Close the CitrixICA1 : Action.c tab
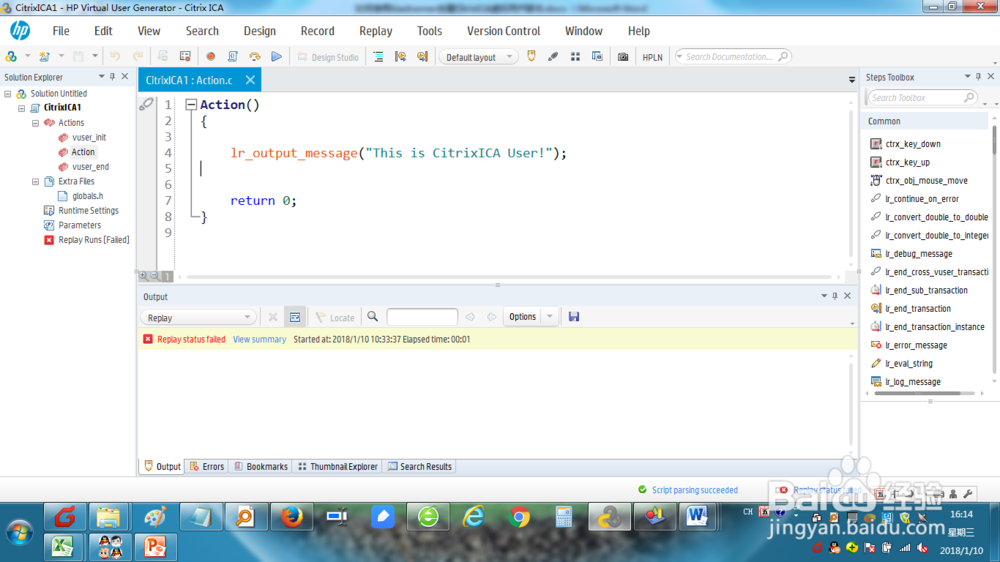Image resolution: width=1000 pixels, height=562 pixels. pyautogui.click(x=250, y=80)
